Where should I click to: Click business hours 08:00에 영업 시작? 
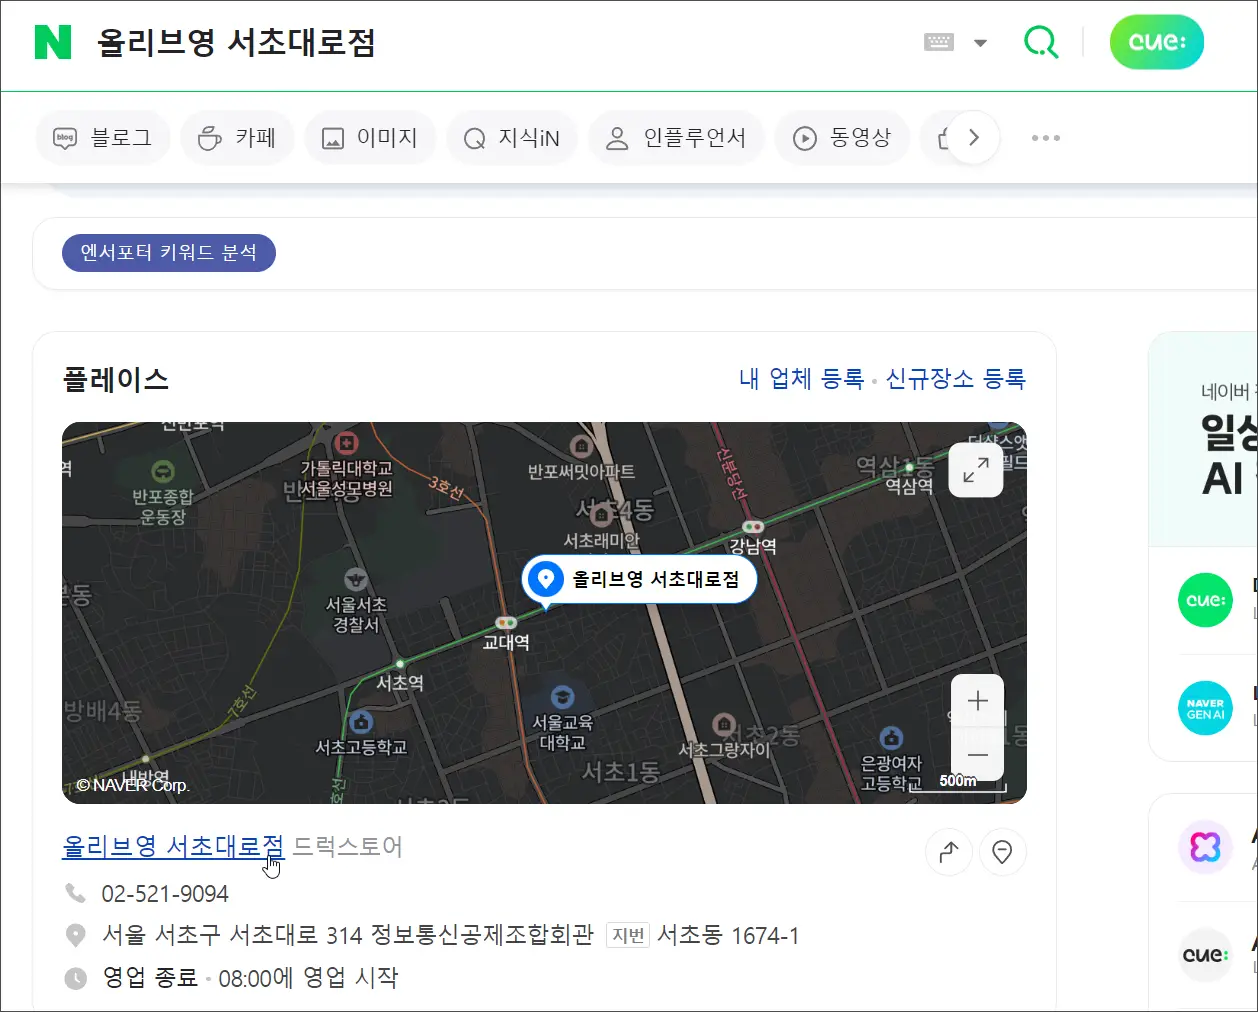(x=308, y=978)
